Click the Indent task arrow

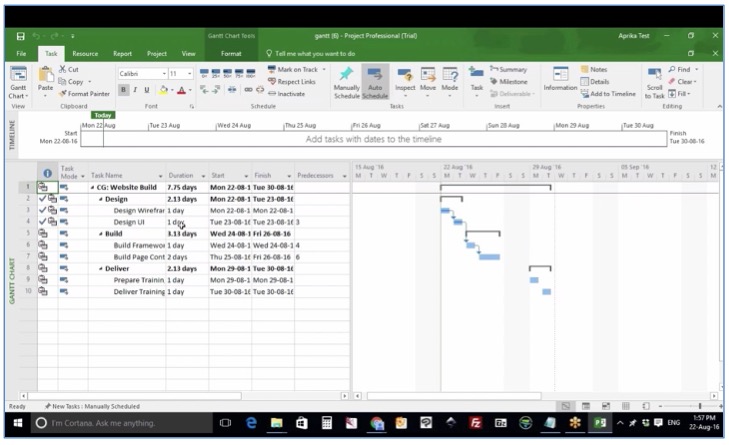[216, 89]
